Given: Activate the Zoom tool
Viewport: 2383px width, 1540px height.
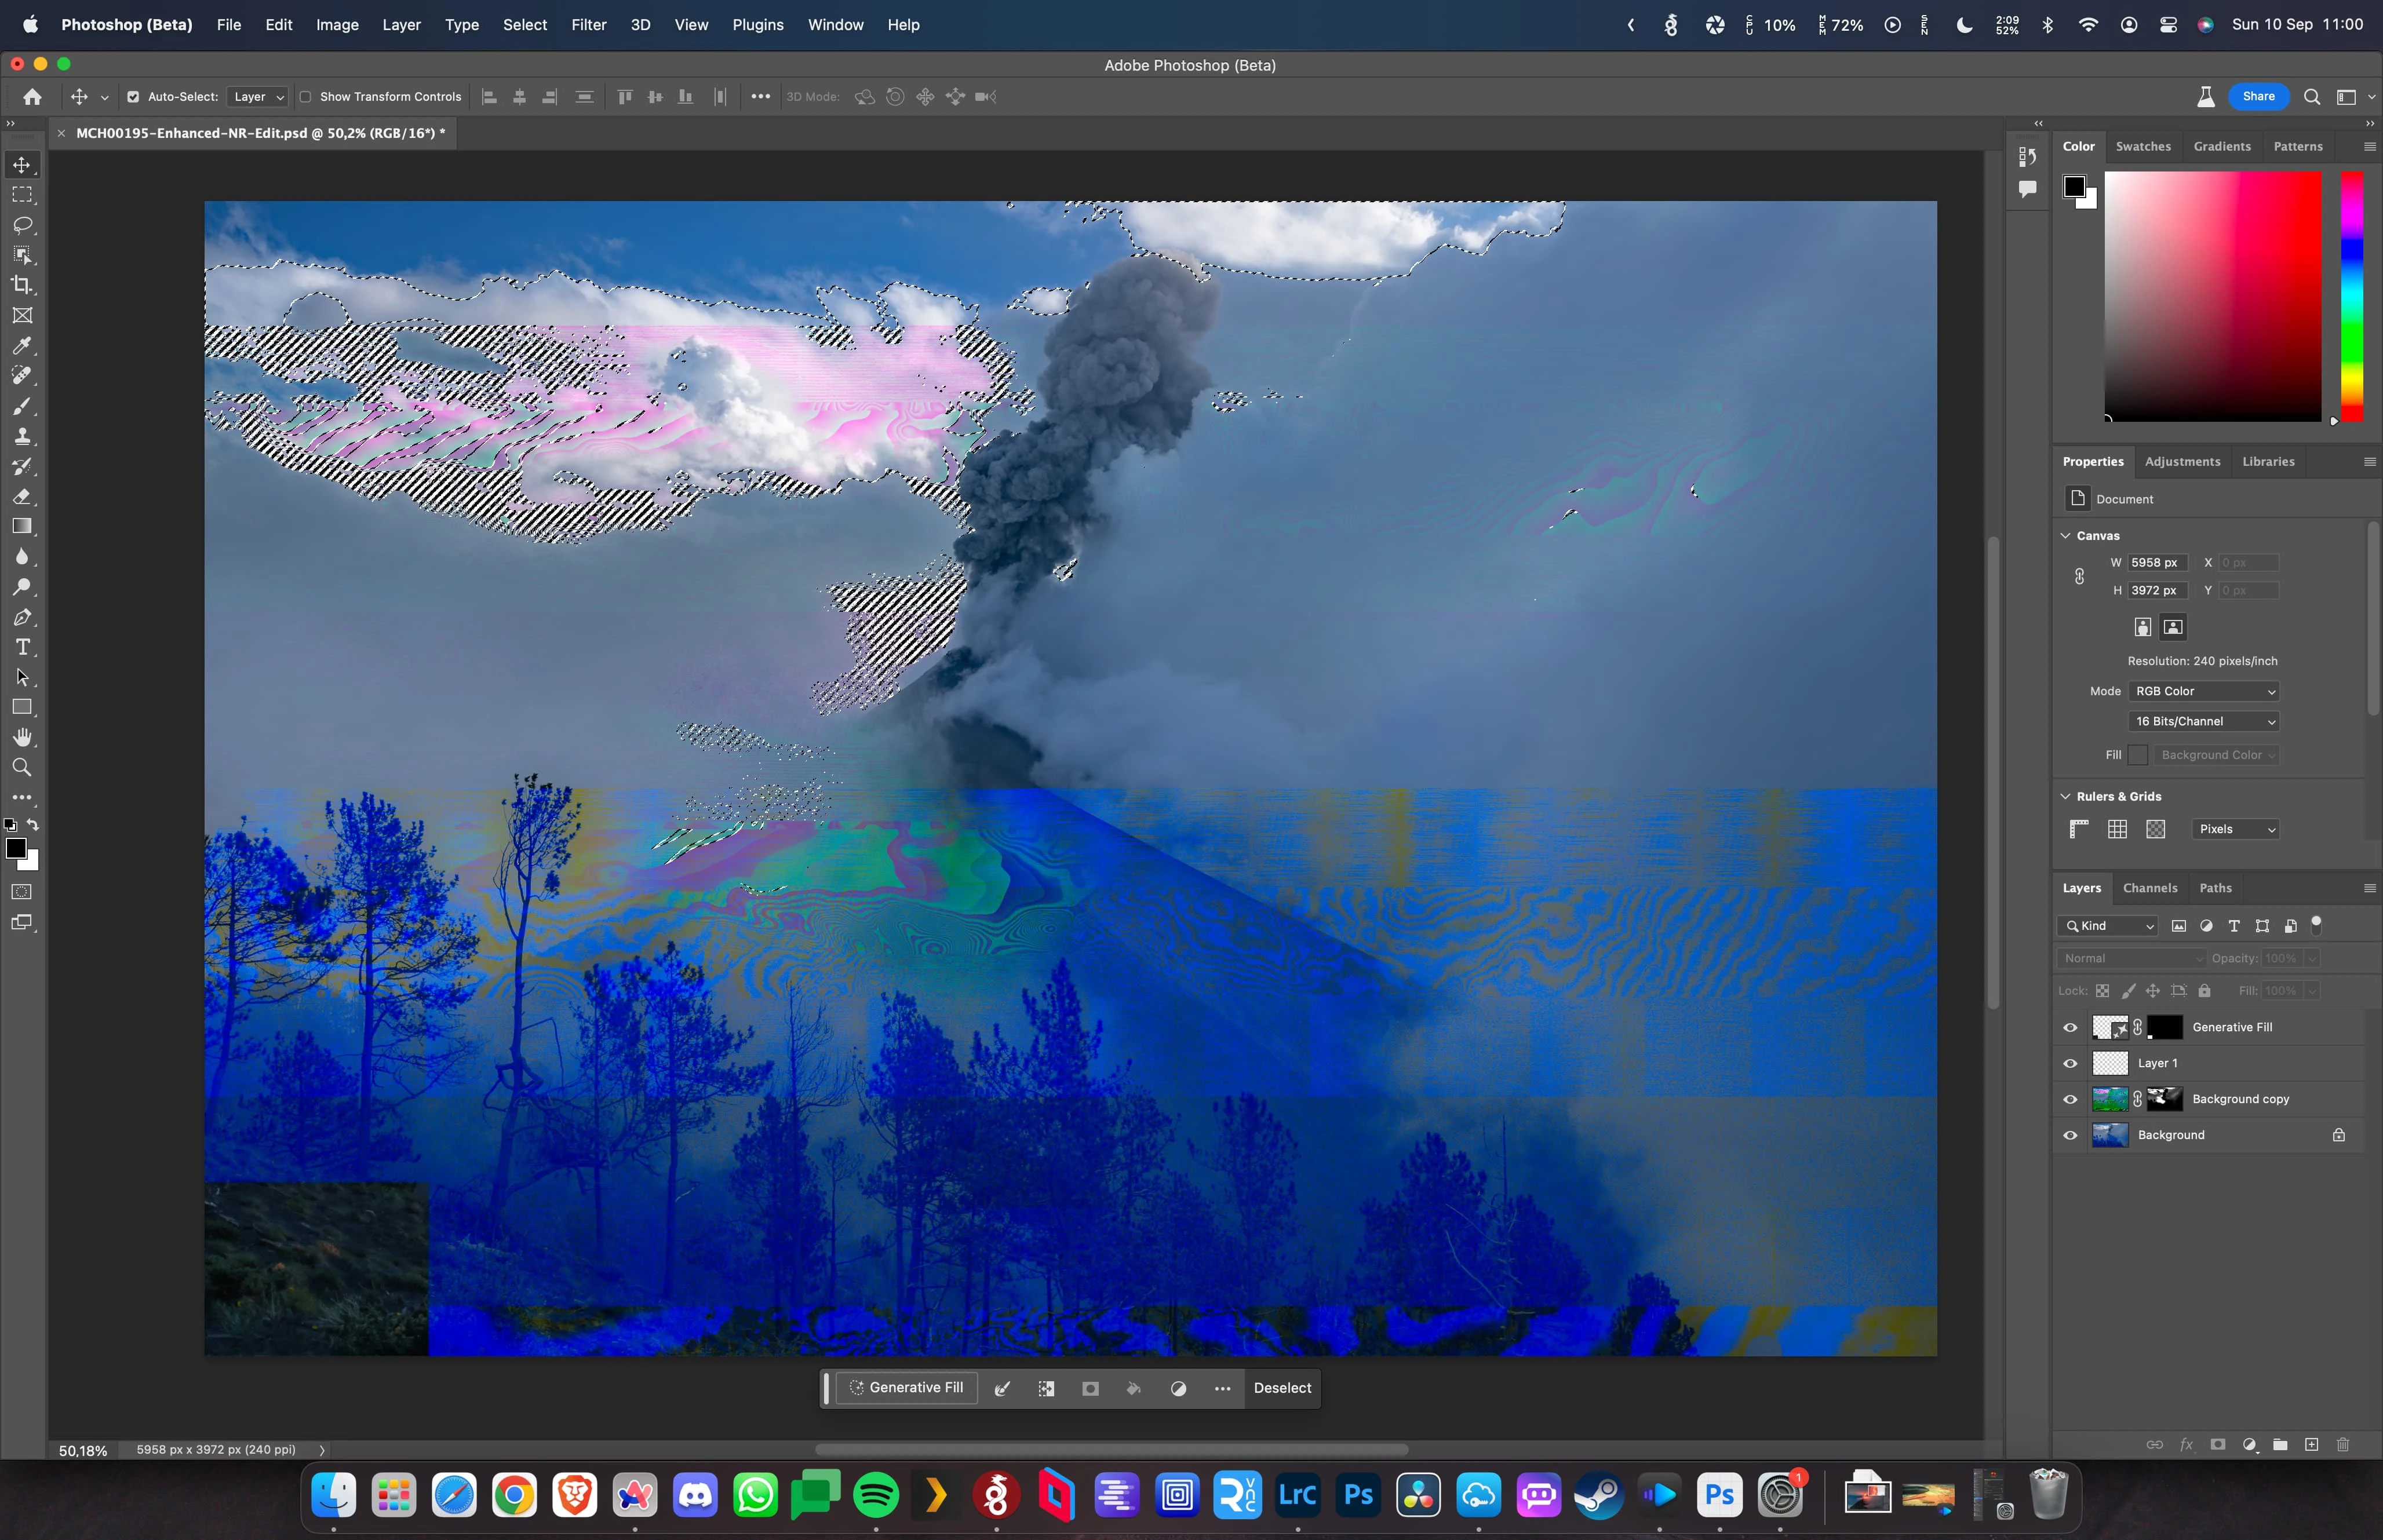Looking at the screenshot, I should [x=22, y=767].
